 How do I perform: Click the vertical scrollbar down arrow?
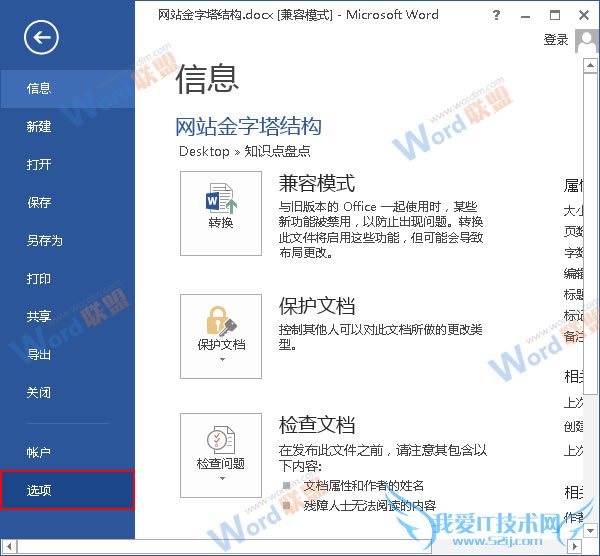pos(590,530)
